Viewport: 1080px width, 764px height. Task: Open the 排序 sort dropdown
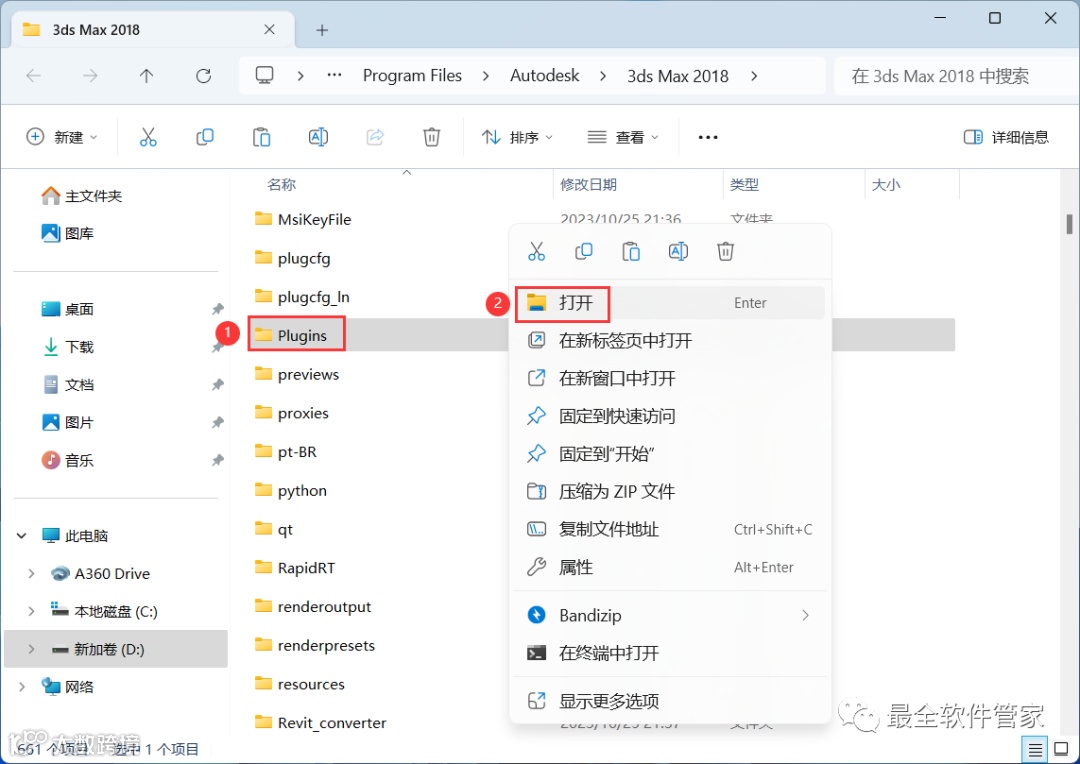point(517,137)
